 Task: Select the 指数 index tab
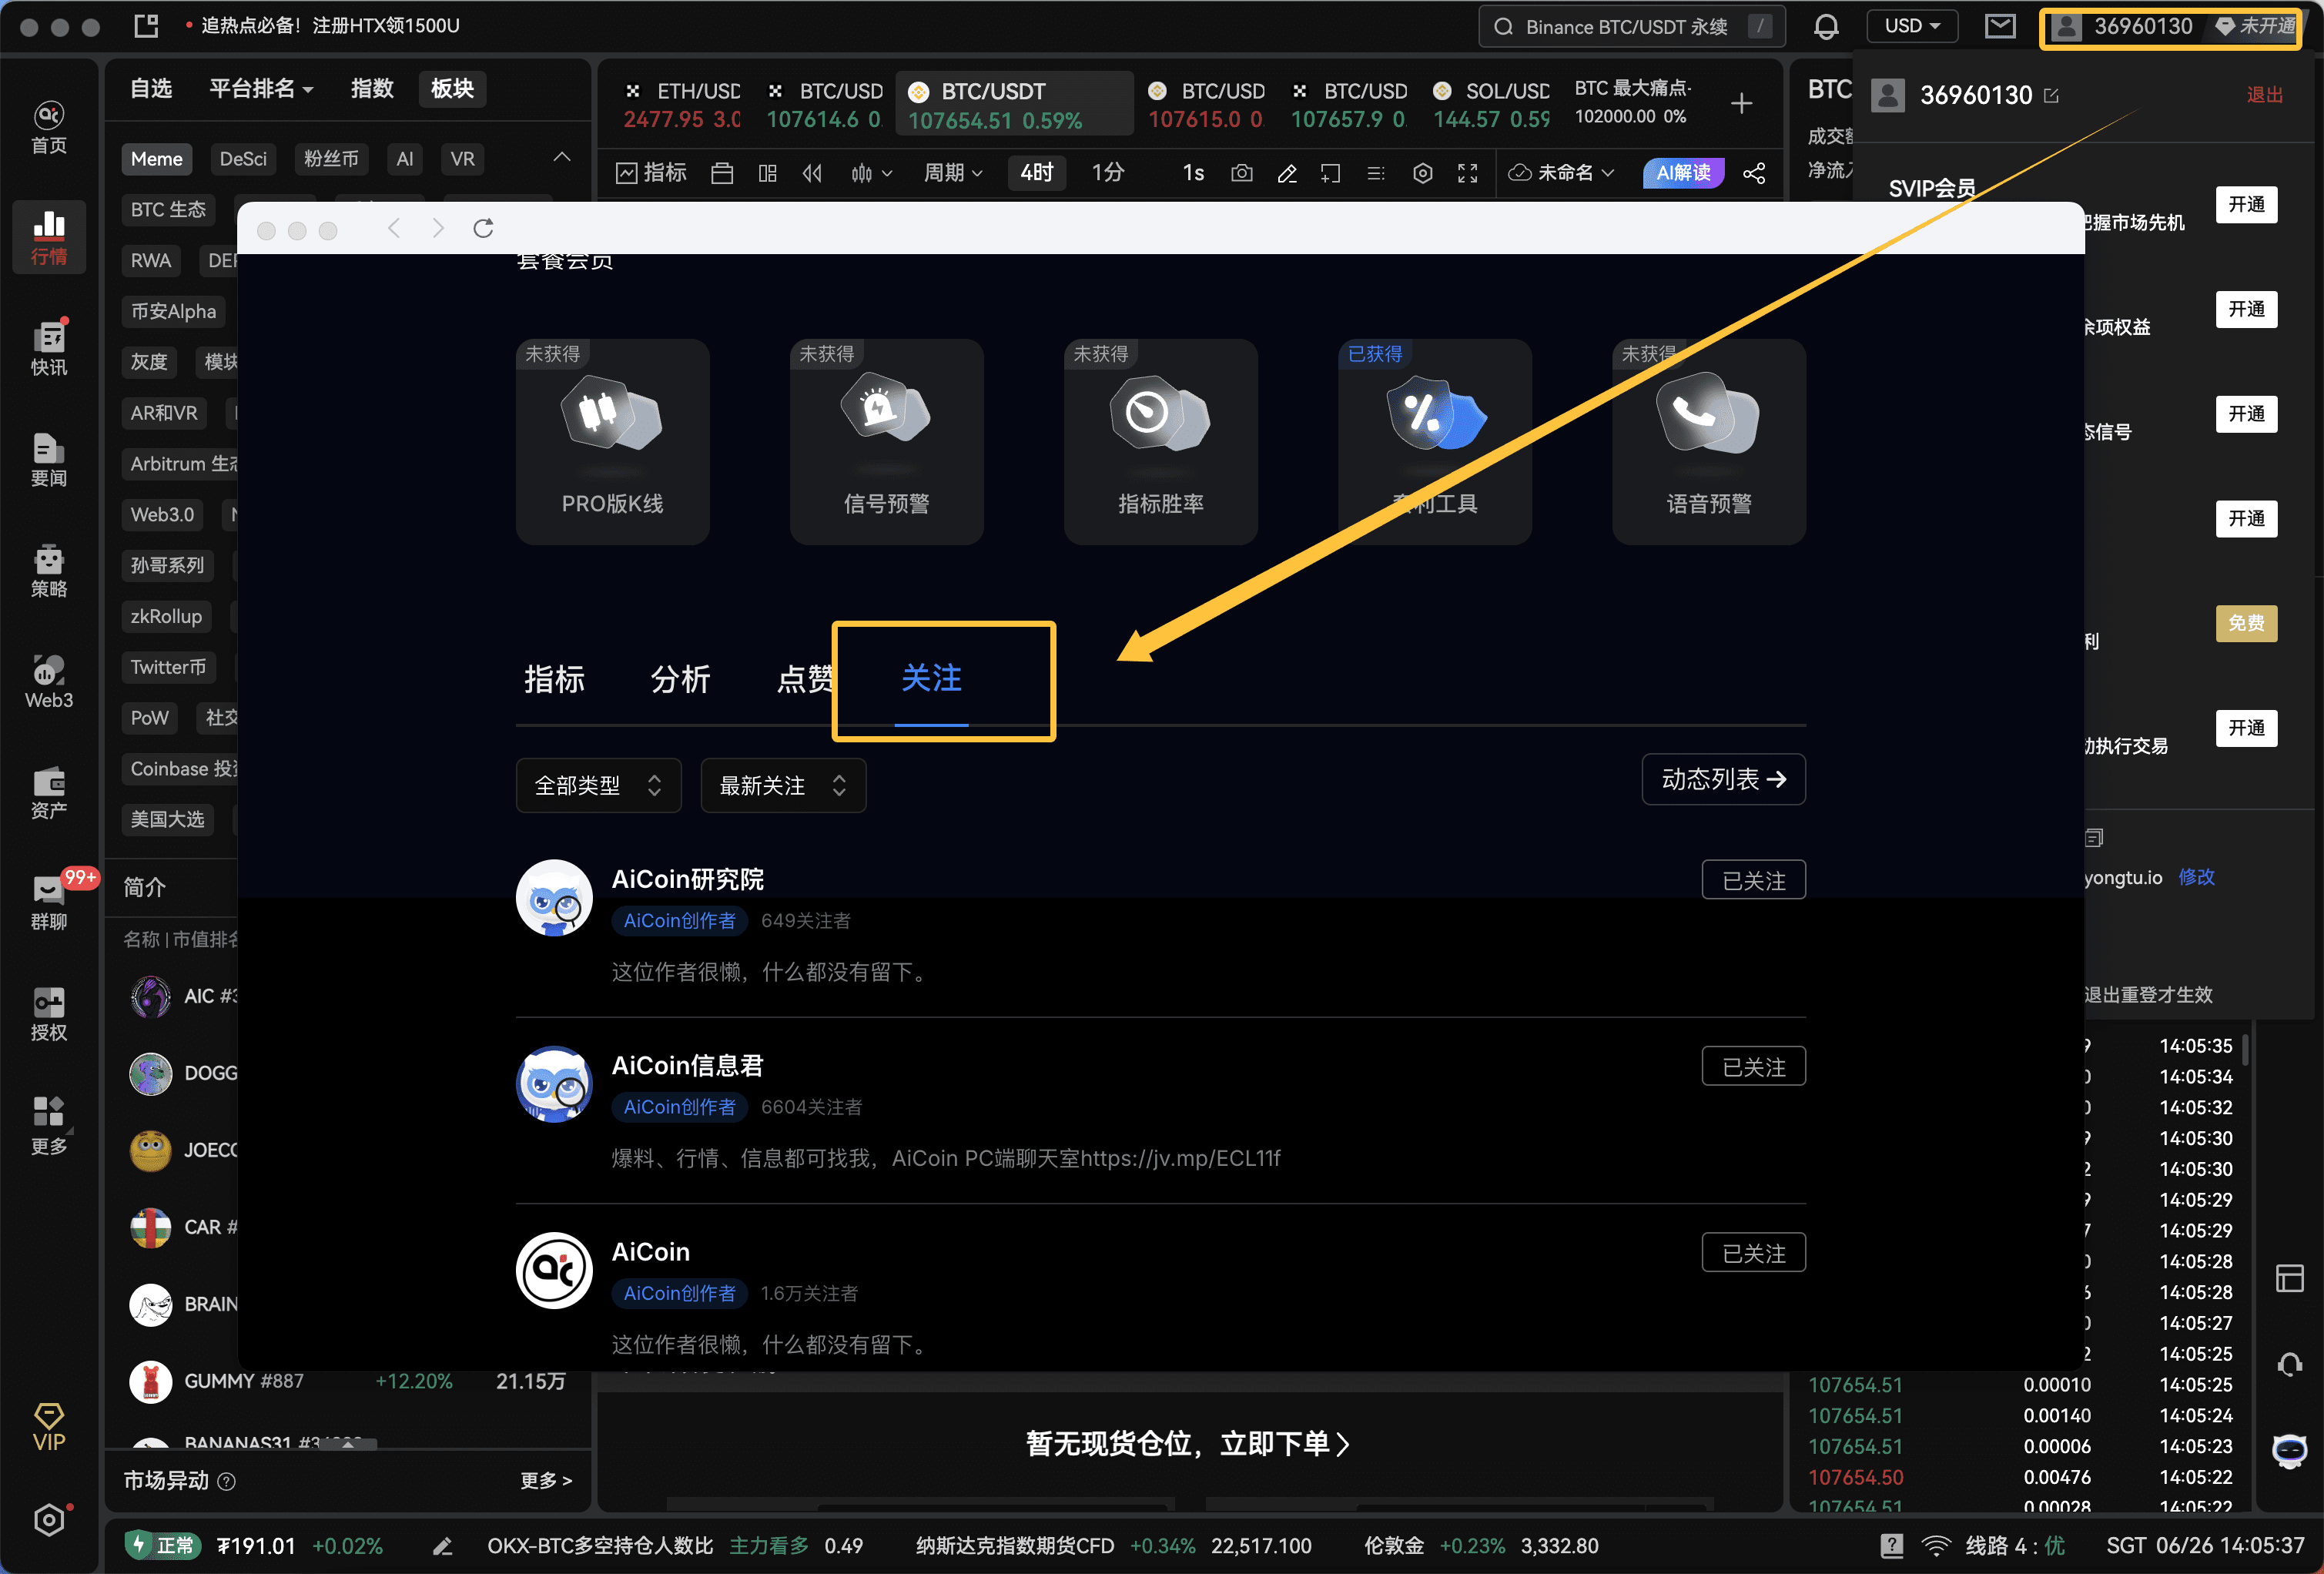click(x=372, y=89)
